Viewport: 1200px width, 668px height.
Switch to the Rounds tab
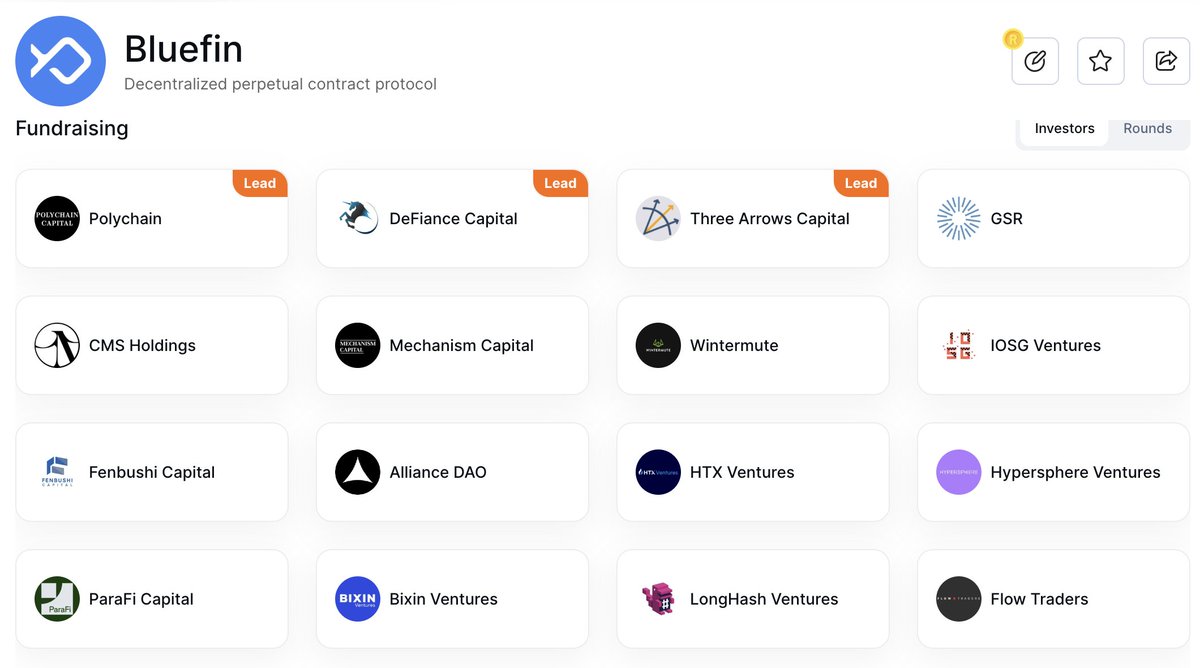(x=1147, y=128)
